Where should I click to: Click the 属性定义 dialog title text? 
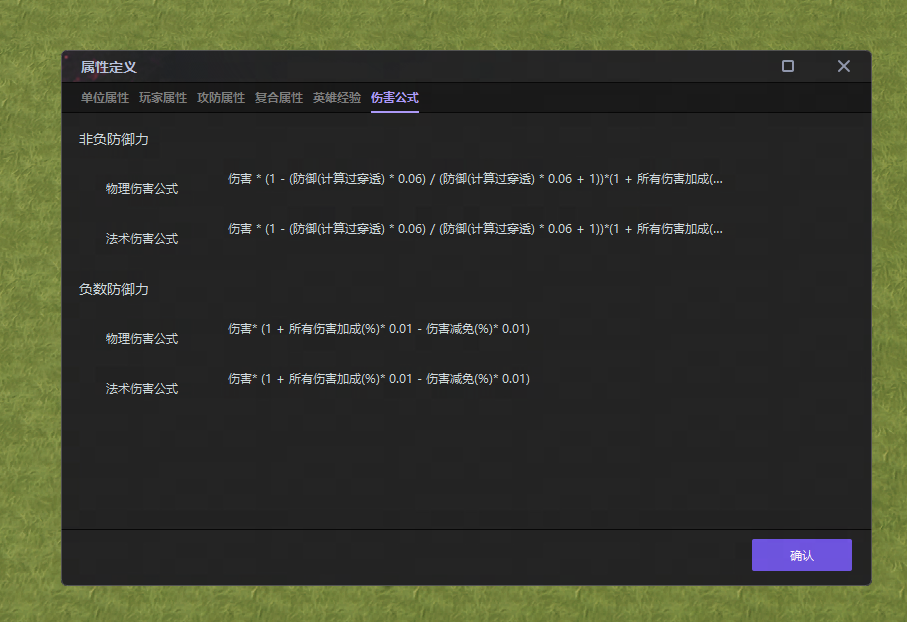pos(109,66)
